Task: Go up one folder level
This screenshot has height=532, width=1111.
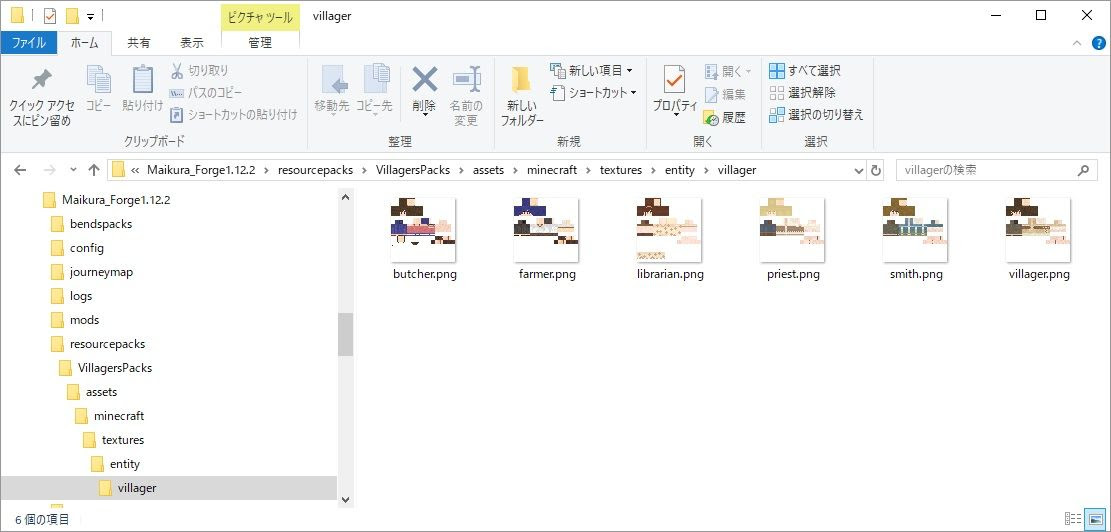Action: (94, 170)
